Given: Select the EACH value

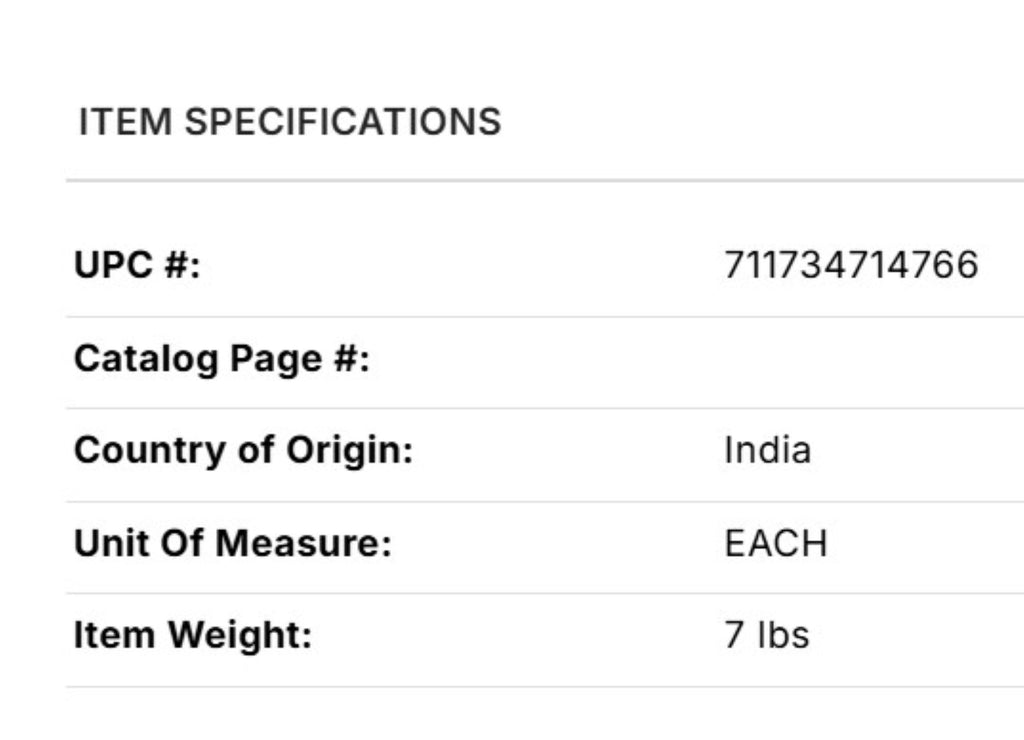Looking at the screenshot, I should pos(776,544).
